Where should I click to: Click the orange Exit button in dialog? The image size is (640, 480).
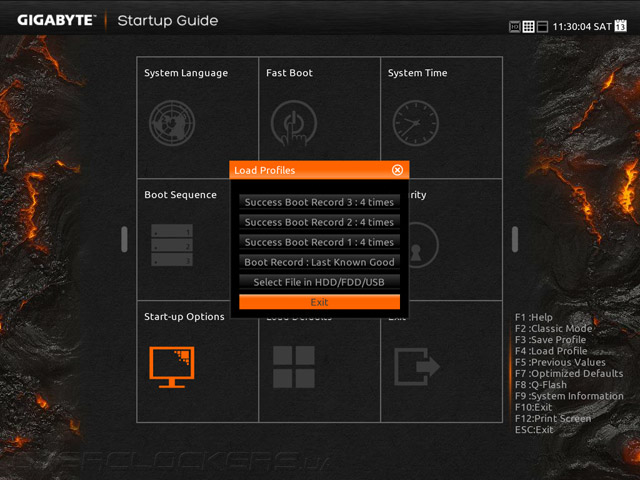319,302
